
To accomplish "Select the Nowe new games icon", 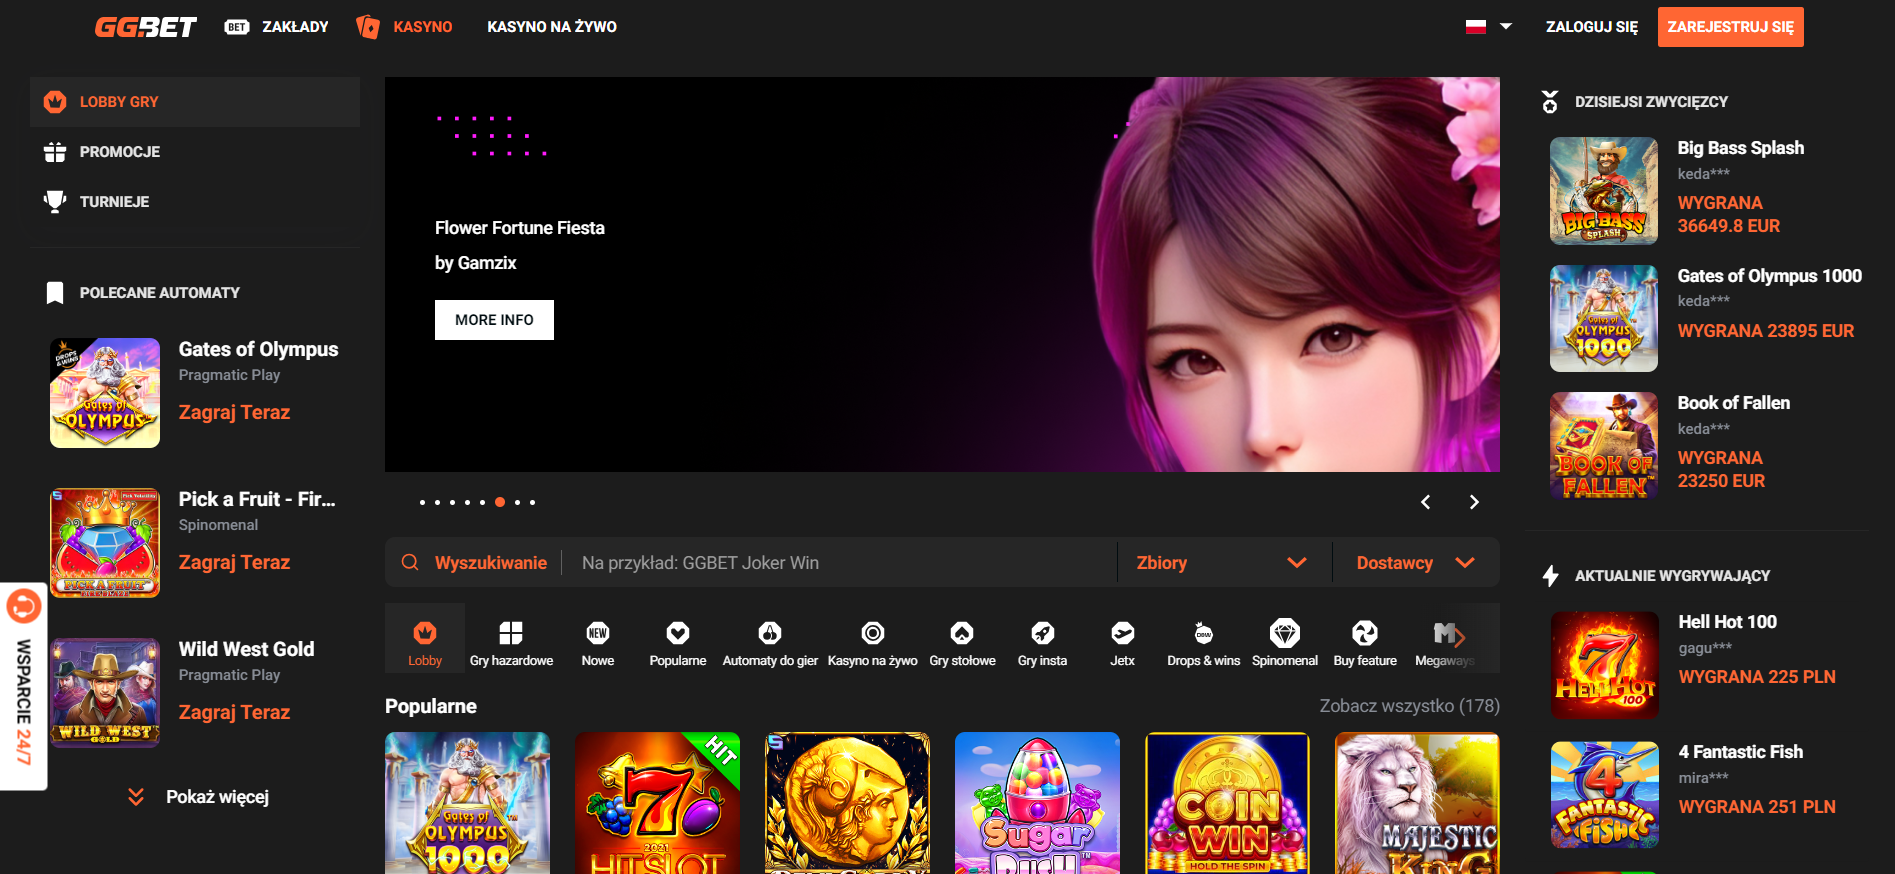I will (x=598, y=643).
